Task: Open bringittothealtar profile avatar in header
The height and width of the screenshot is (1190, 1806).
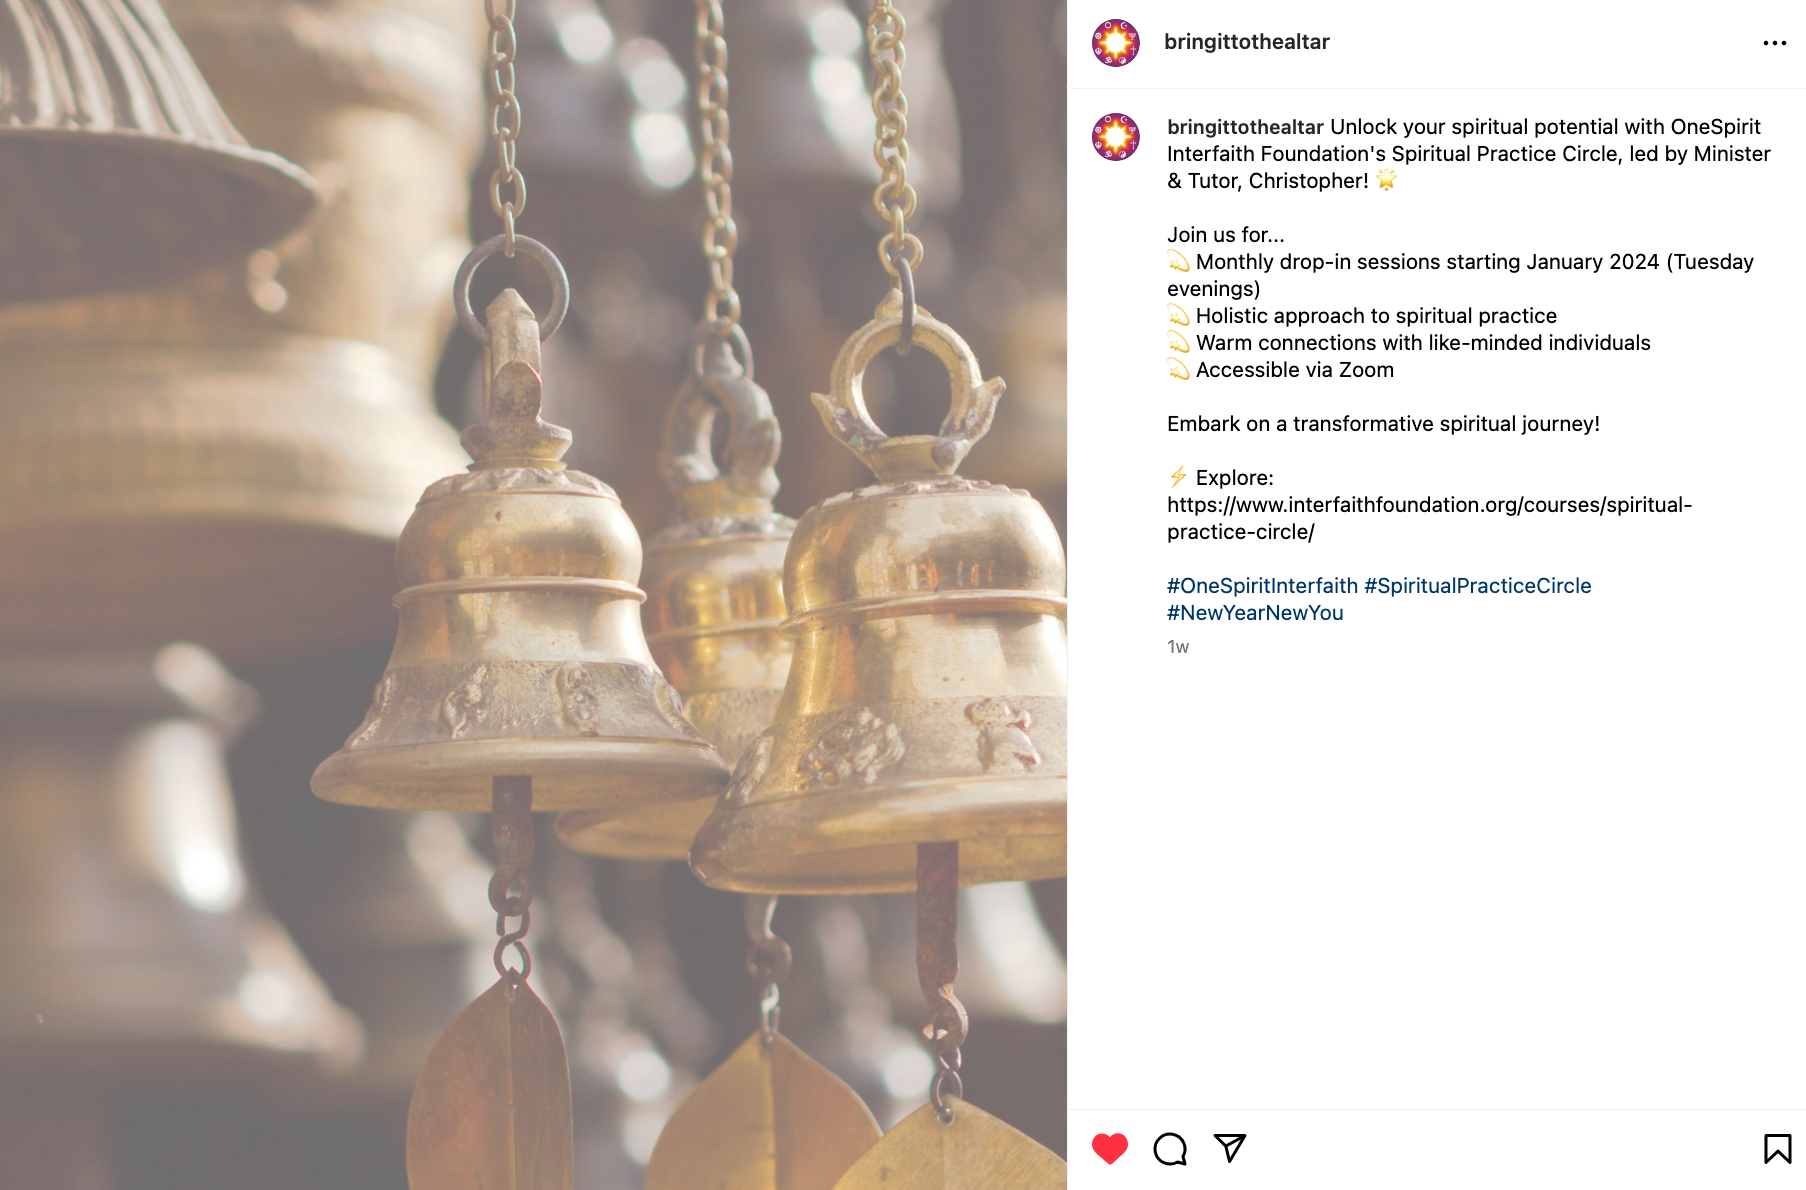Action: click(x=1116, y=43)
